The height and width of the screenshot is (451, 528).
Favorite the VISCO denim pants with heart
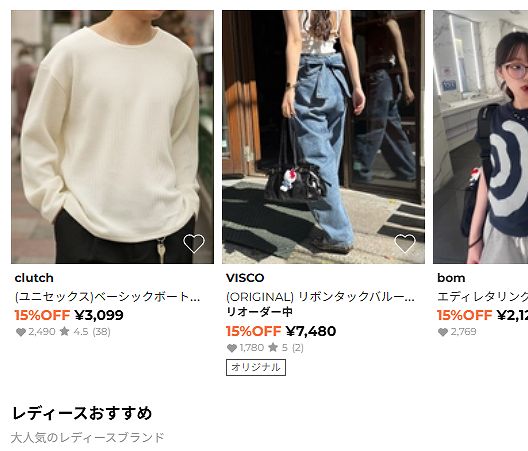405,244
